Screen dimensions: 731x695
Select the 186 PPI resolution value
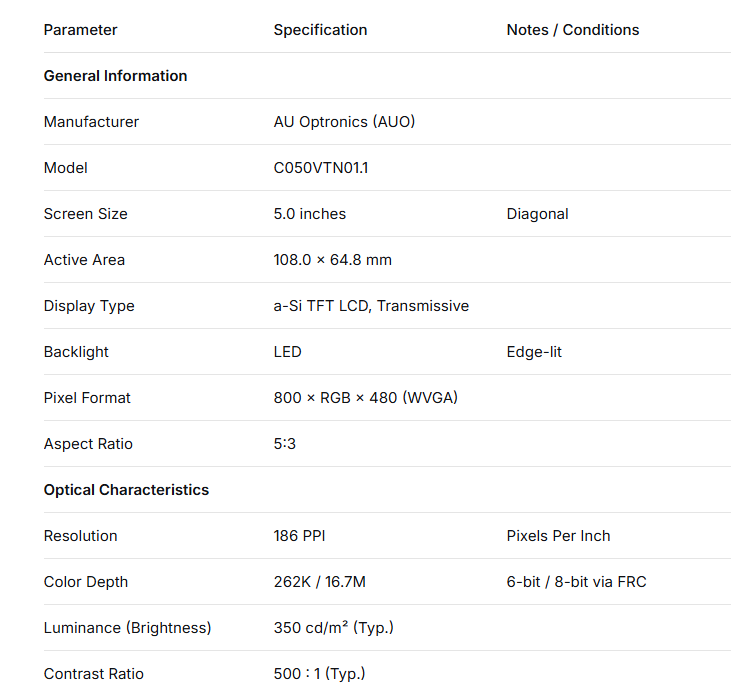pyautogui.click(x=299, y=536)
